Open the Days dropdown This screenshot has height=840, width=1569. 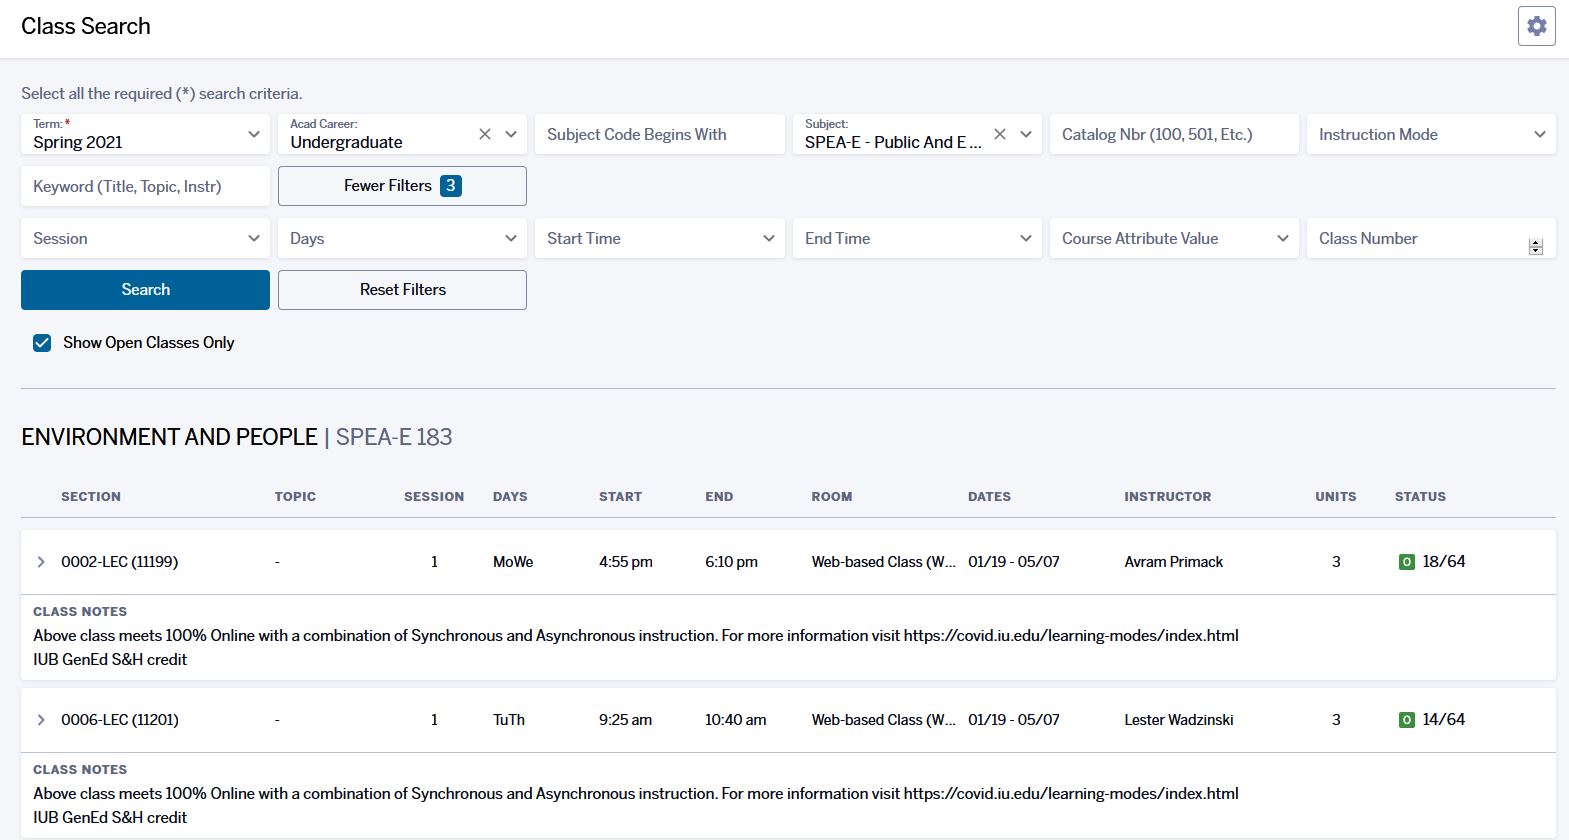point(402,238)
